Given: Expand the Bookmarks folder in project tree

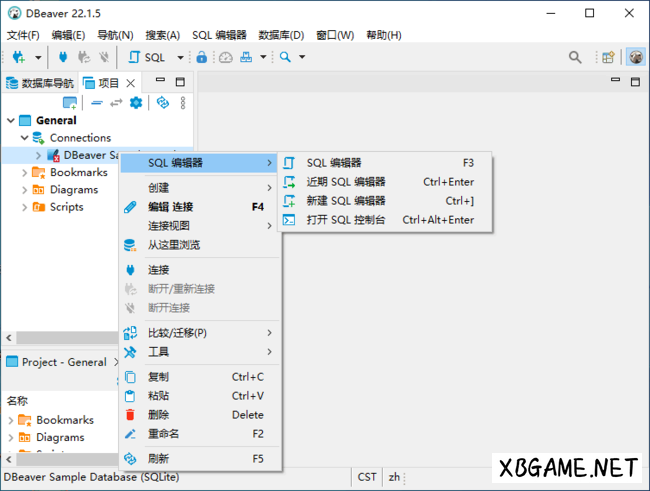Looking at the screenshot, I should click(25, 172).
